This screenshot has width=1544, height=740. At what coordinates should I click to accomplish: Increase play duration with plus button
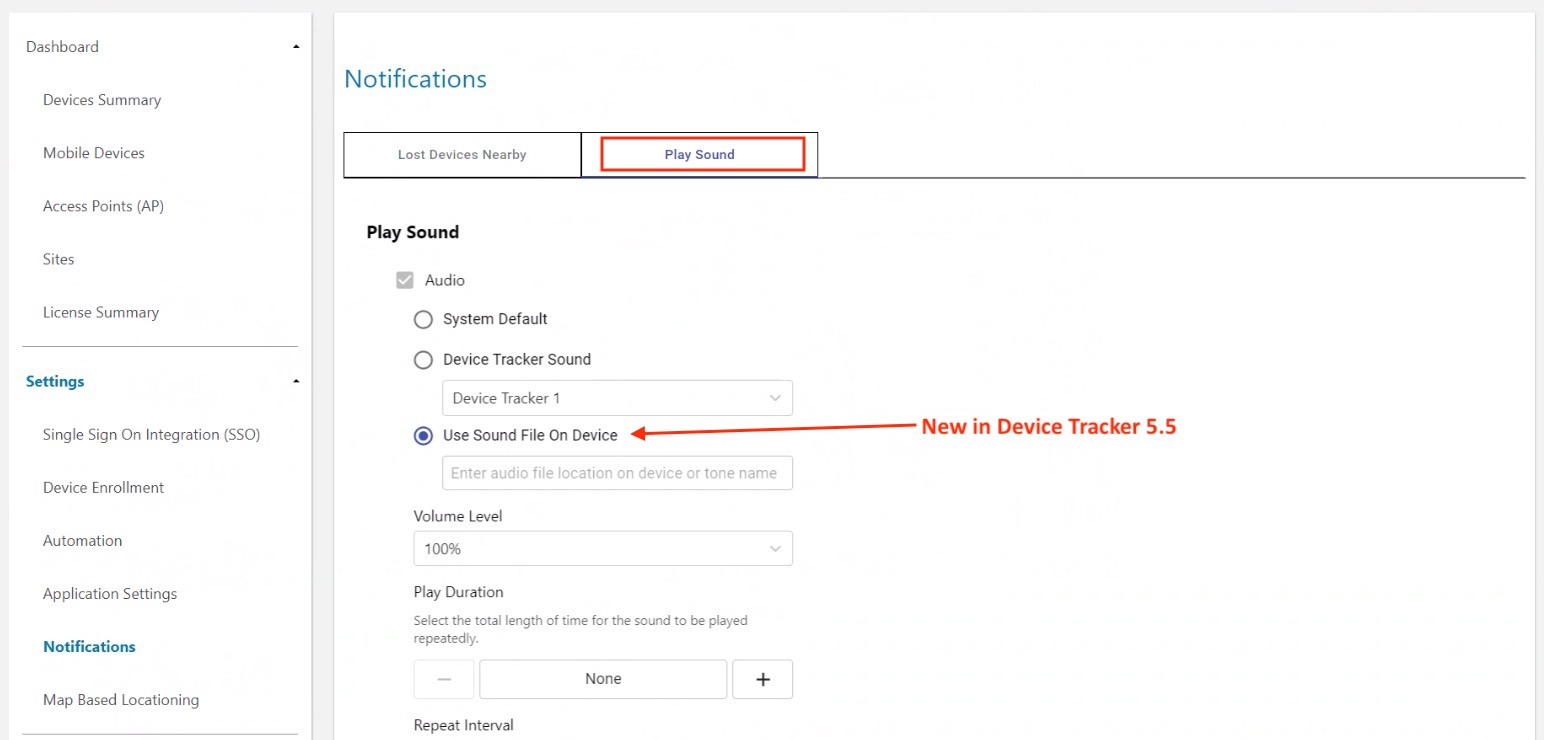tap(763, 679)
